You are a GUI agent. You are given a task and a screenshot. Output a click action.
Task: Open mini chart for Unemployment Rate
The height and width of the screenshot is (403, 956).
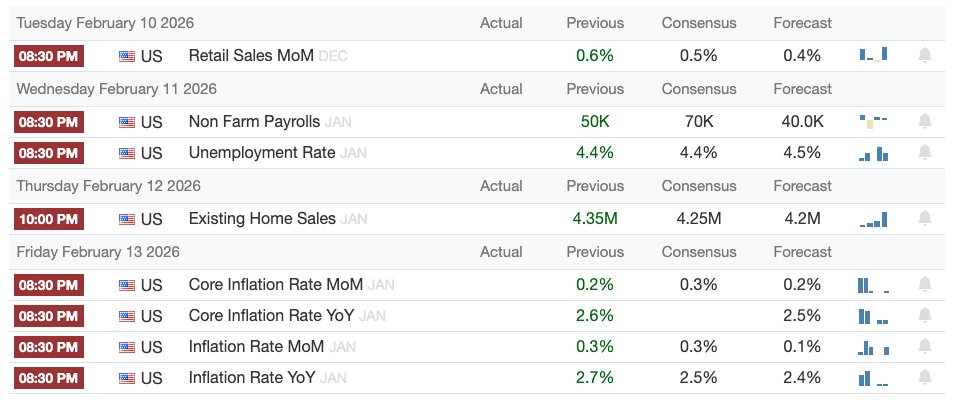[x=873, y=153]
